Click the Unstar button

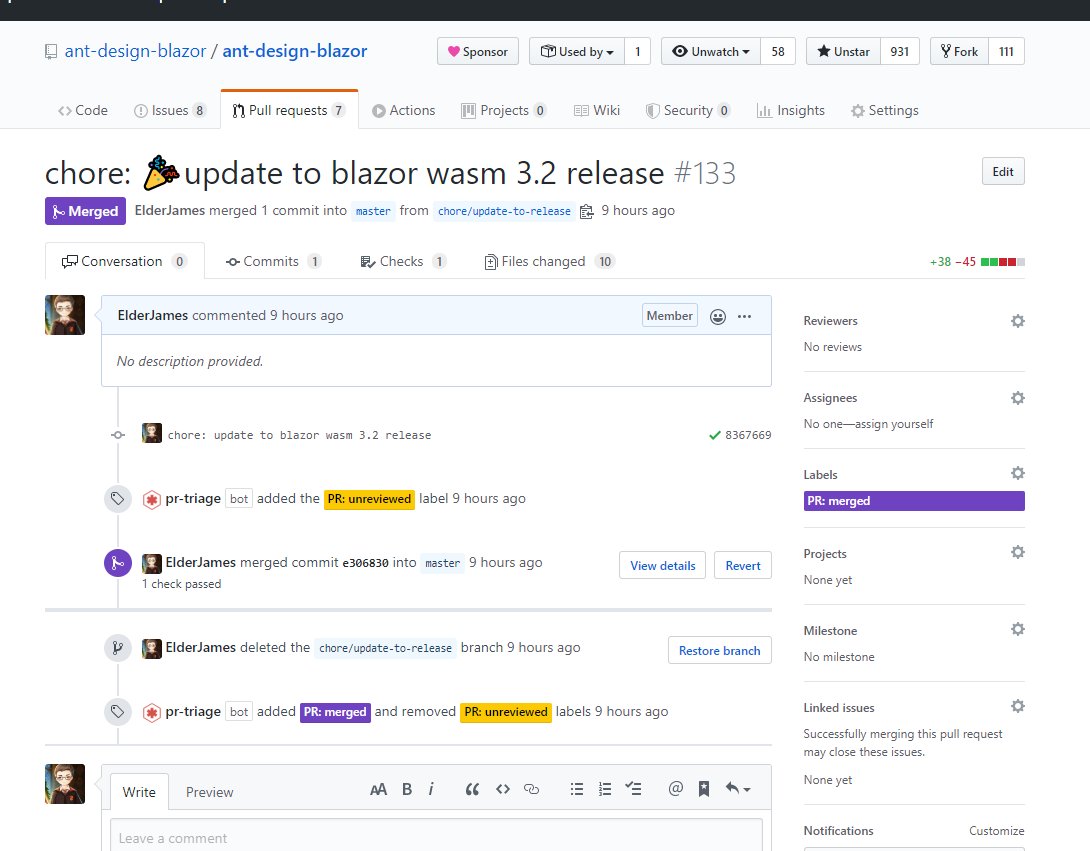(x=843, y=51)
